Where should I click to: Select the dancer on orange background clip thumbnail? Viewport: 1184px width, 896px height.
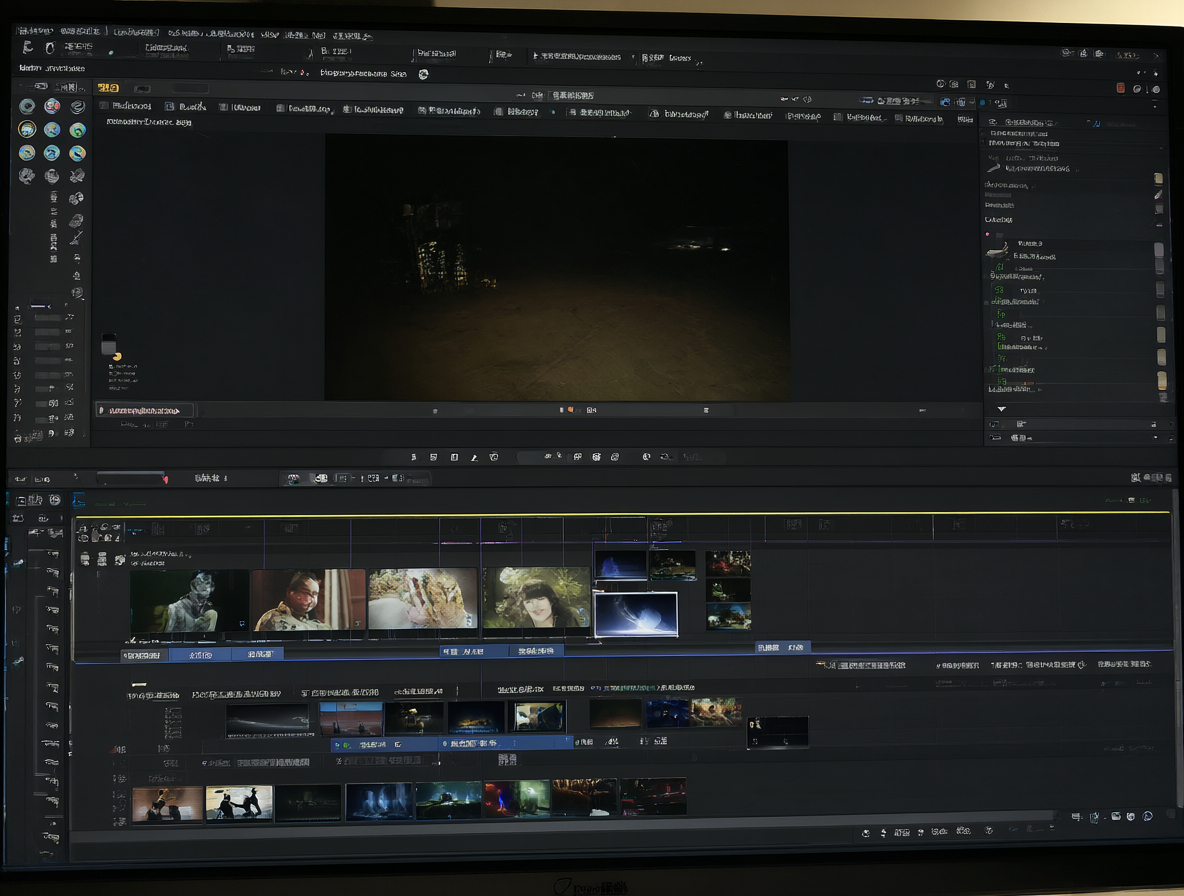click(168, 803)
